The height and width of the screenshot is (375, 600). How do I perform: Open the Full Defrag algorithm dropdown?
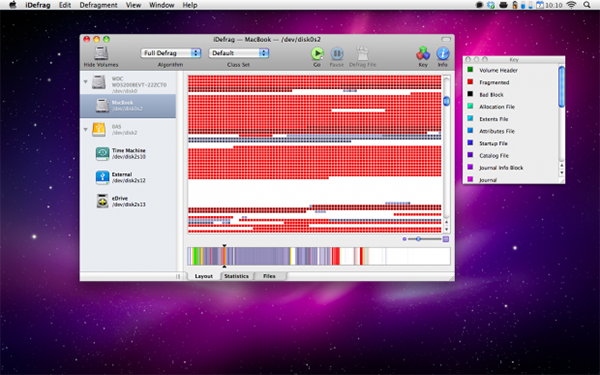point(171,53)
